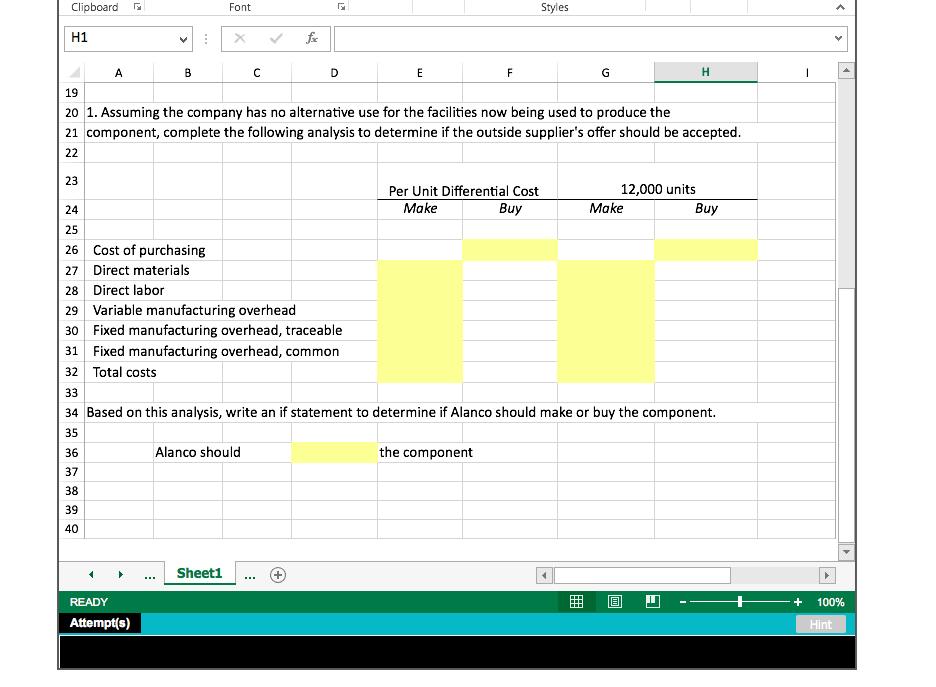Screen dimensions: 936x687
Task: Open the Name Box dropdown
Action: point(186,38)
